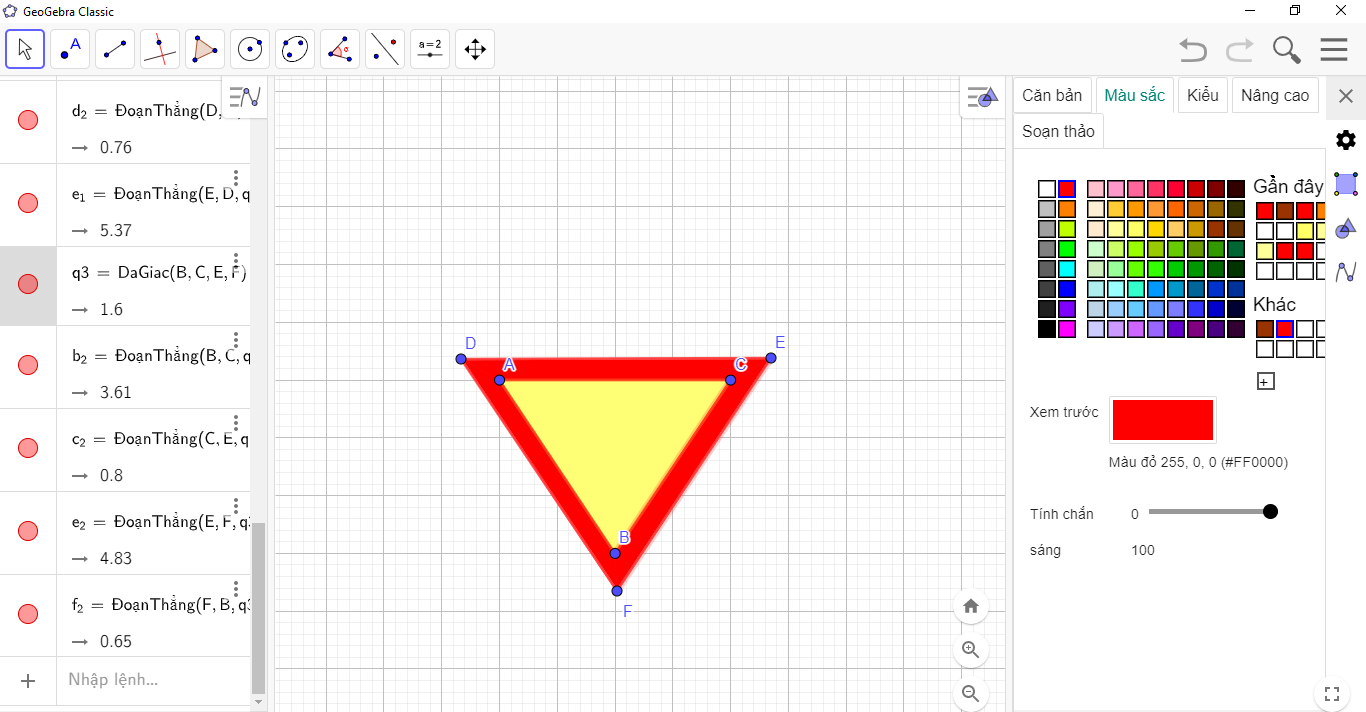
Task: Choose the Polygon tool
Action: tap(205, 49)
